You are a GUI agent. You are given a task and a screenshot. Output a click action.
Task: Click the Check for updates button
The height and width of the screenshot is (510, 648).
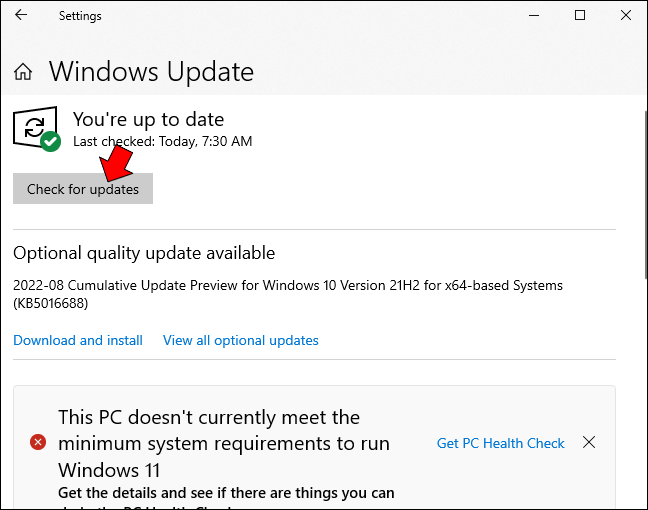coord(83,188)
